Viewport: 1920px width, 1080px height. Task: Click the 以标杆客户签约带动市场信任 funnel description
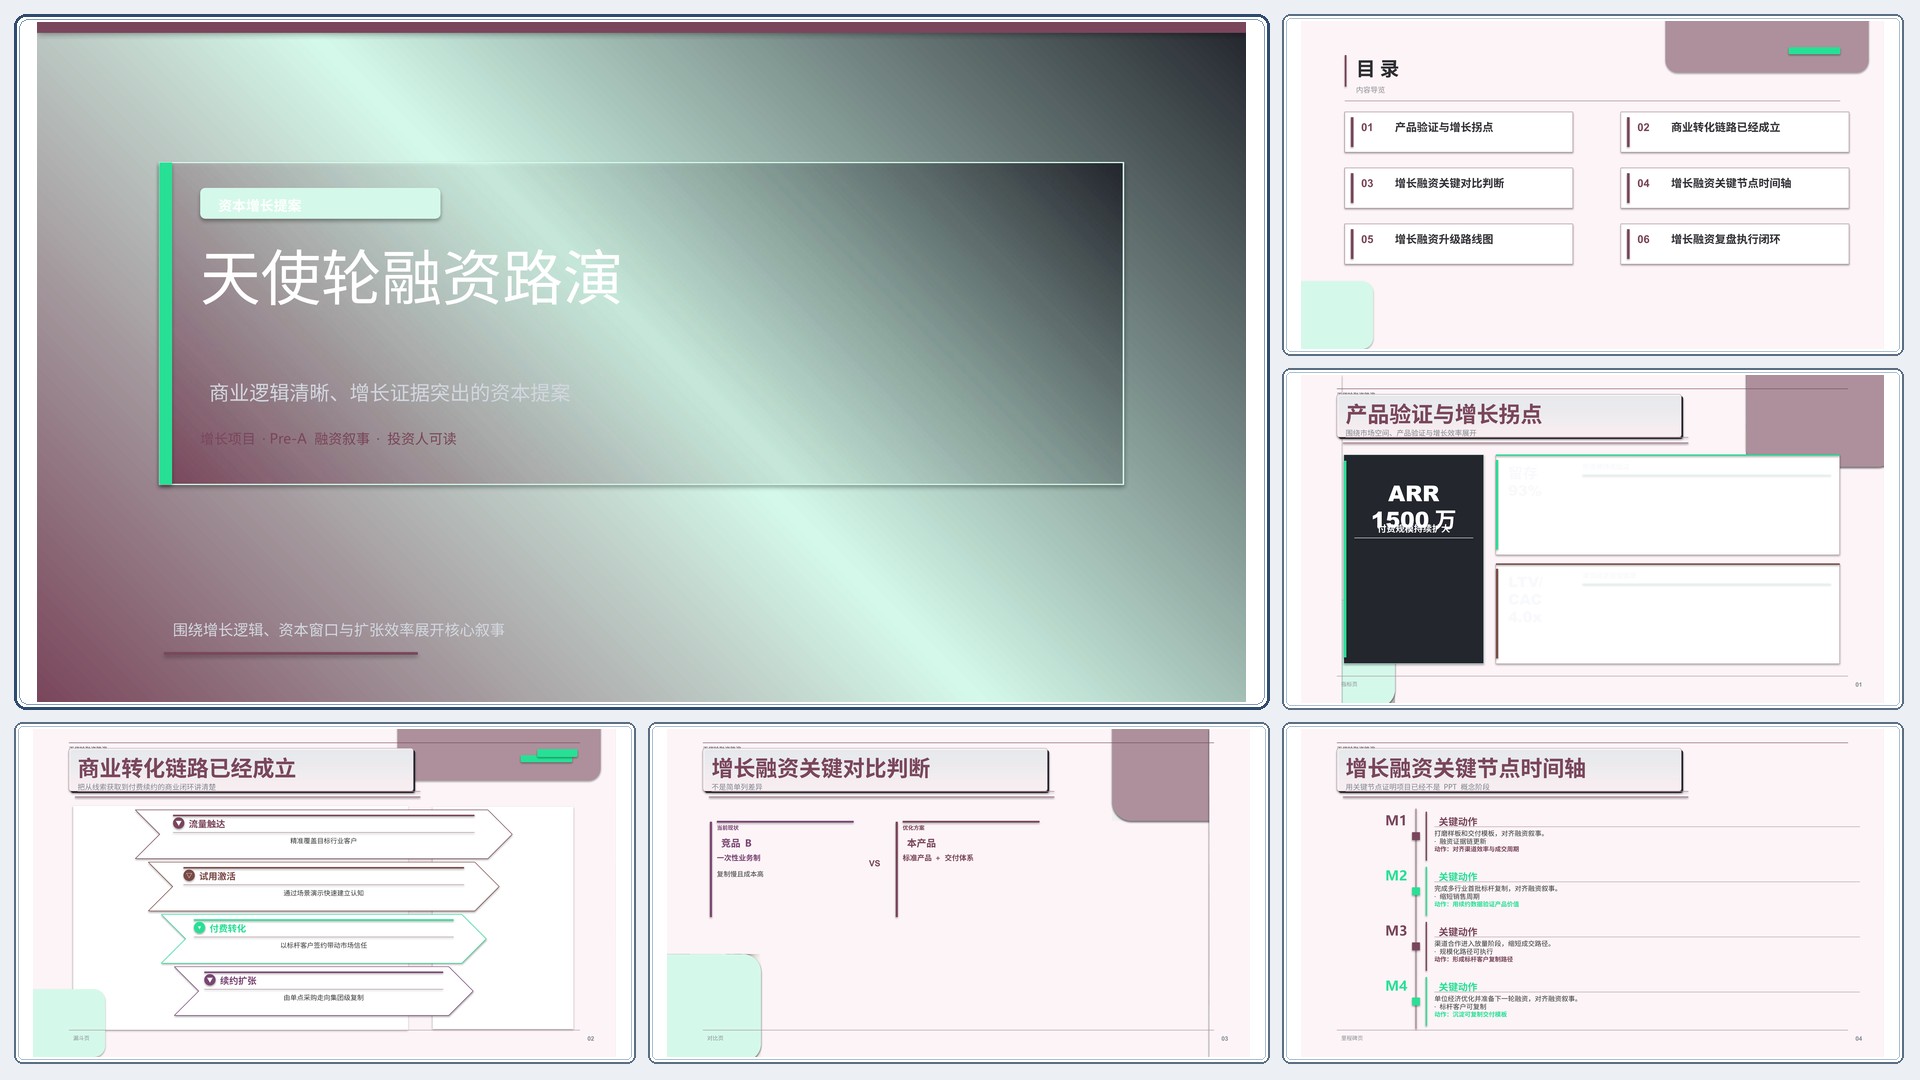coord(323,945)
